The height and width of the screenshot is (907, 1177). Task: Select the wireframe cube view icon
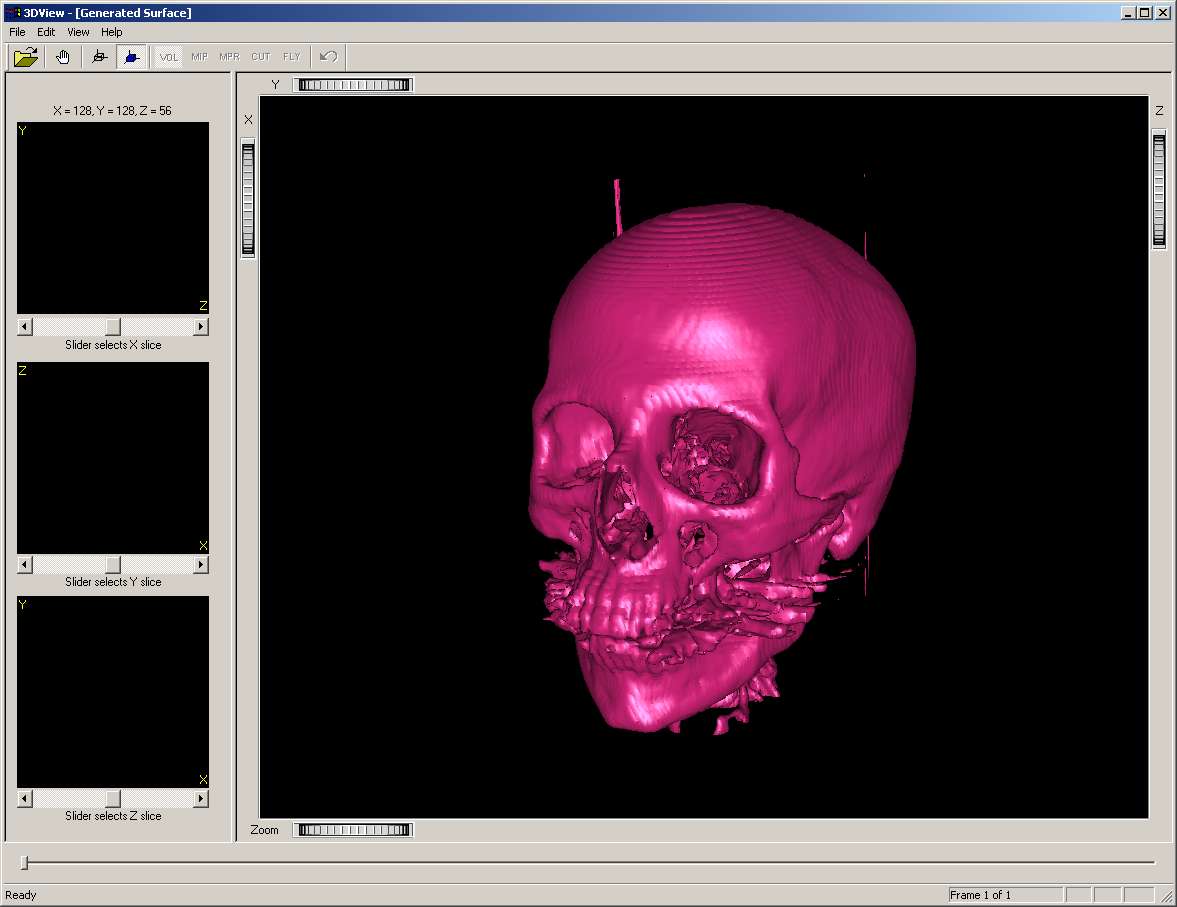(99, 57)
